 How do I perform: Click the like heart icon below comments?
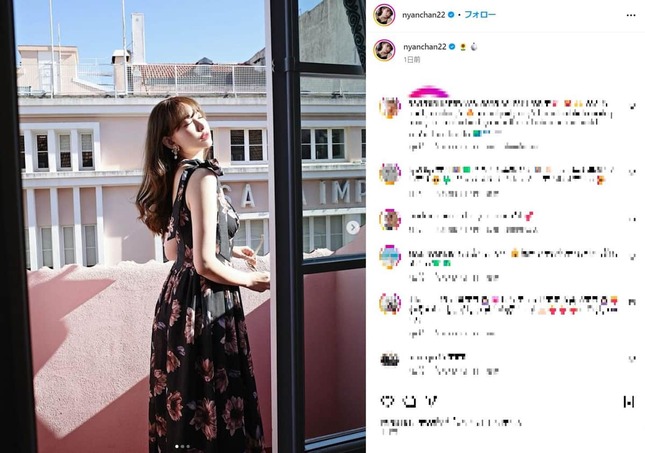click(387, 401)
